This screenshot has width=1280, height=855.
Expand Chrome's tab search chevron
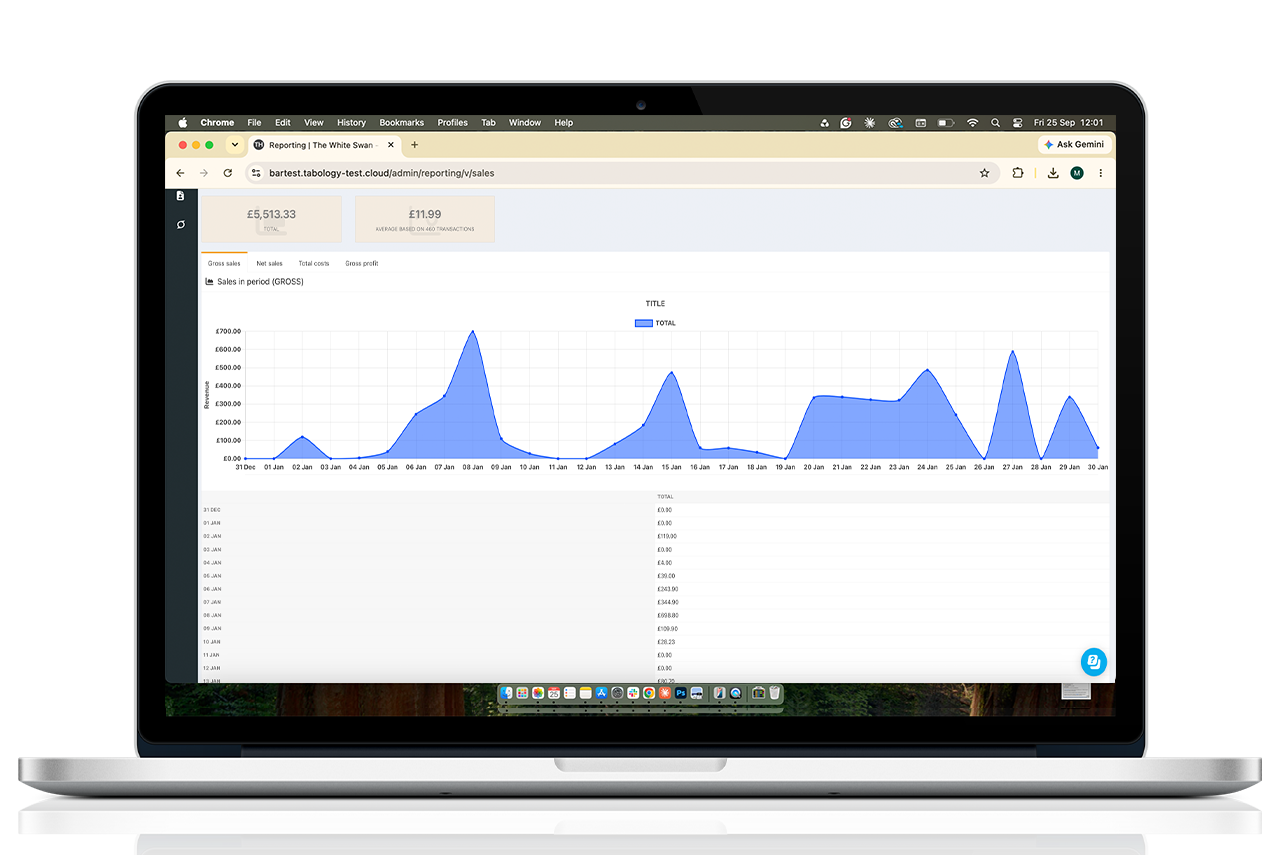(x=235, y=145)
